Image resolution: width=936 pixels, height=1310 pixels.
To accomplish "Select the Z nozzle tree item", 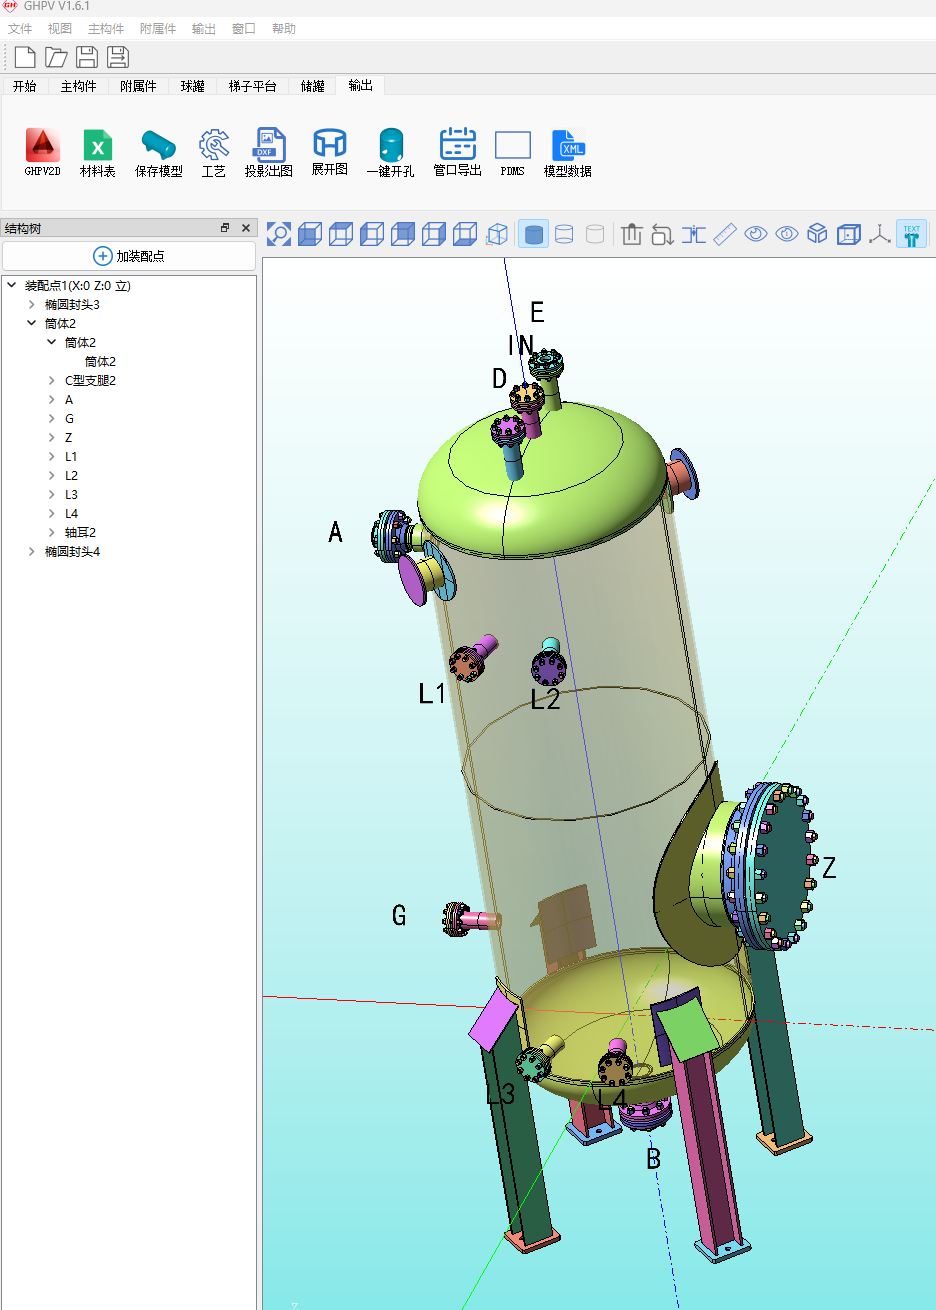I will (69, 437).
